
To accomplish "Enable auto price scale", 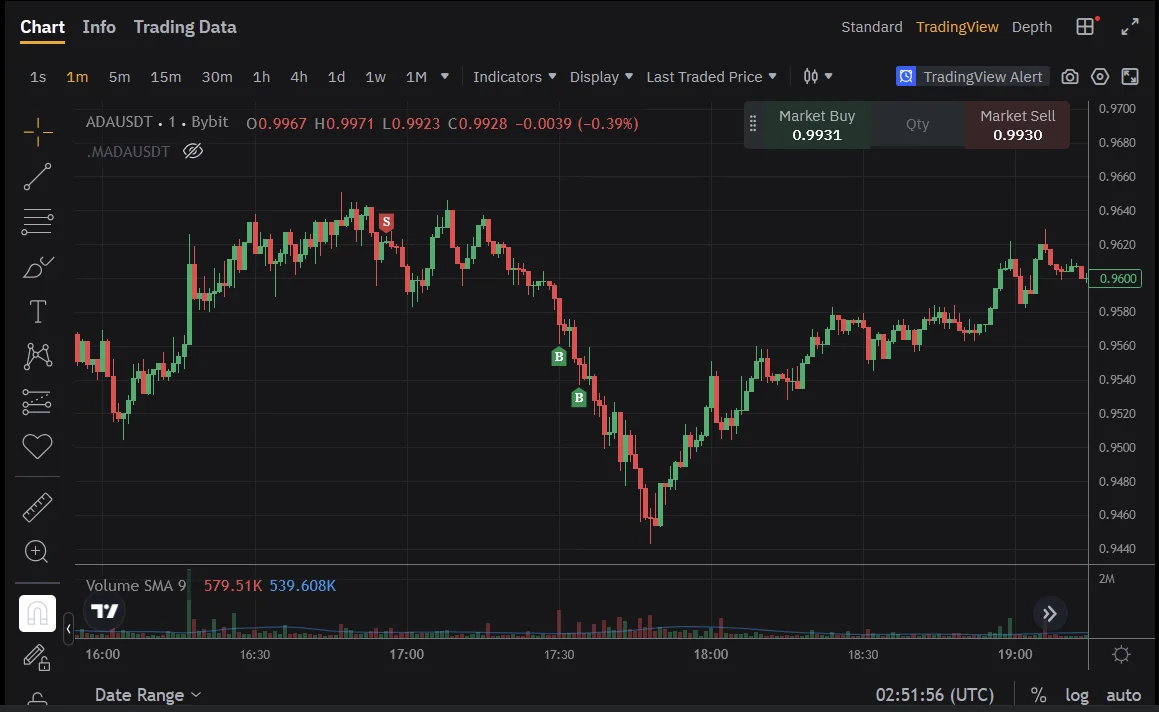I will [x=1123, y=695].
